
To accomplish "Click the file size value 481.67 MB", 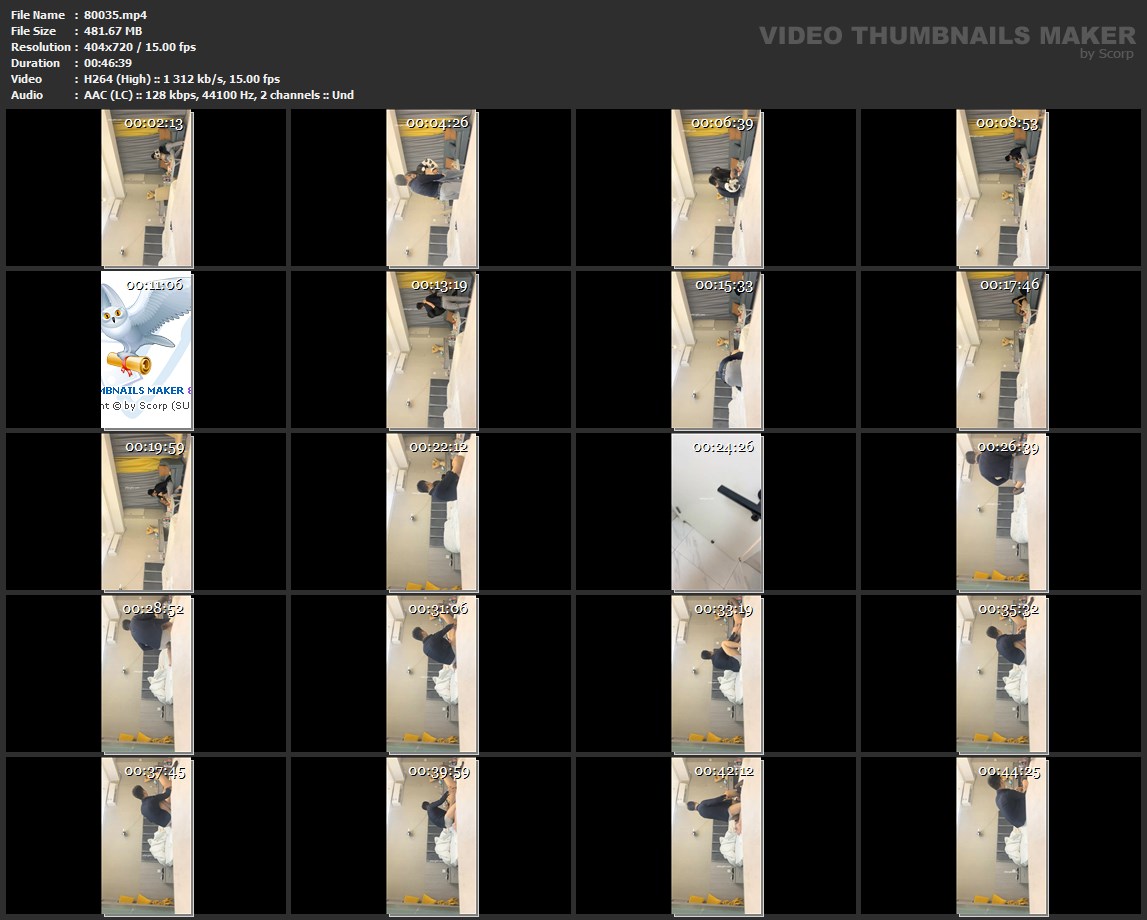I will pos(113,31).
